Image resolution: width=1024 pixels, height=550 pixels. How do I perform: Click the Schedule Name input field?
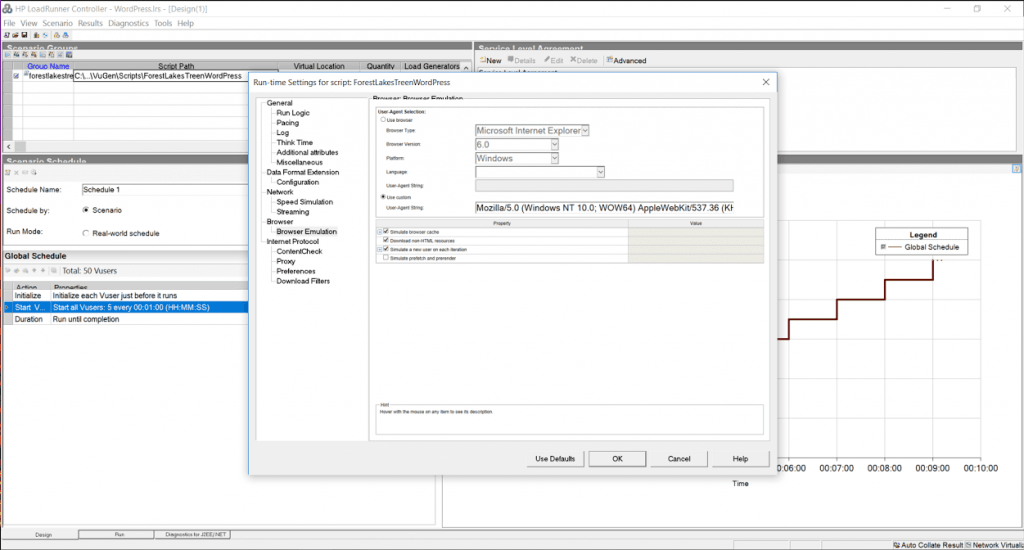[x=165, y=189]
